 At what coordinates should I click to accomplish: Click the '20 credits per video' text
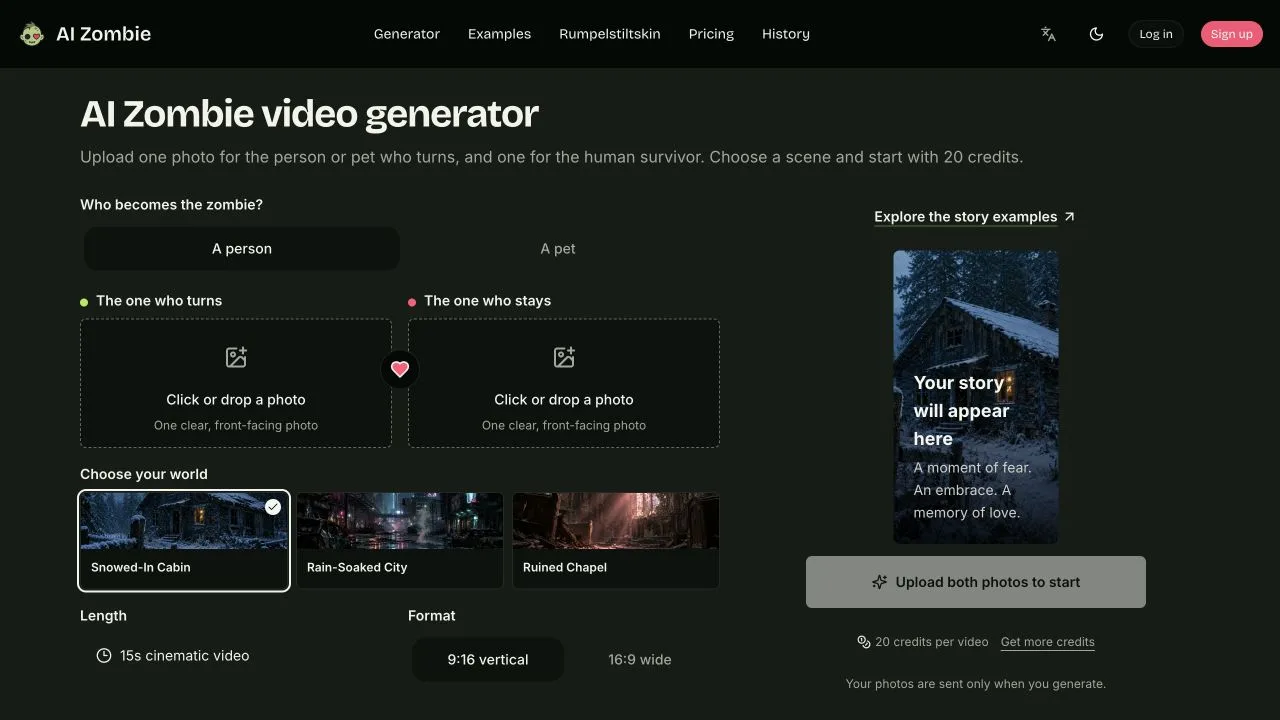932,642
